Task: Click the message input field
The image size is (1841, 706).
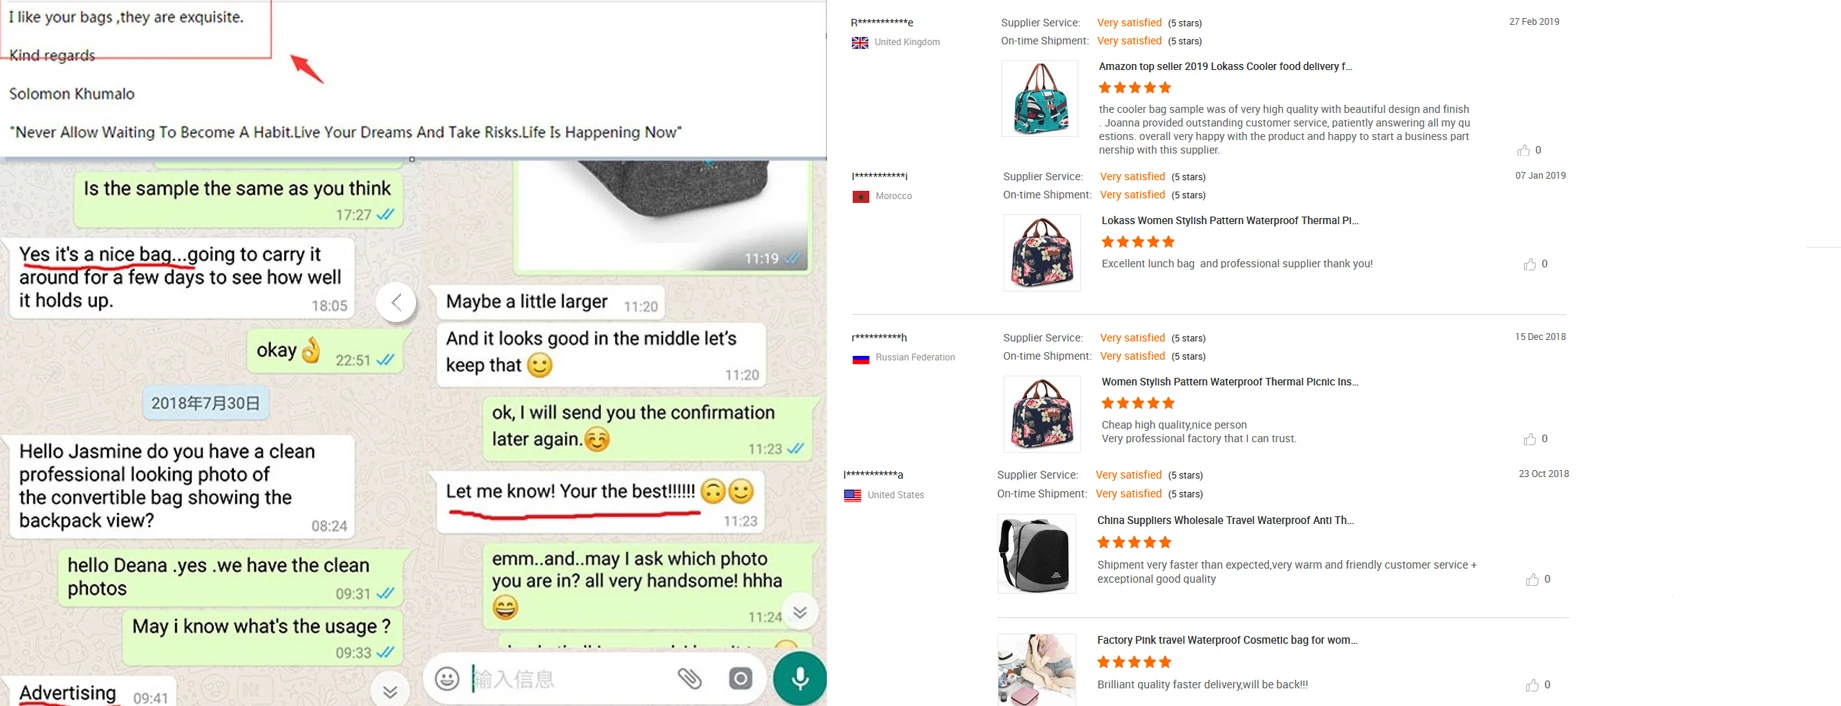Action: 570,679
